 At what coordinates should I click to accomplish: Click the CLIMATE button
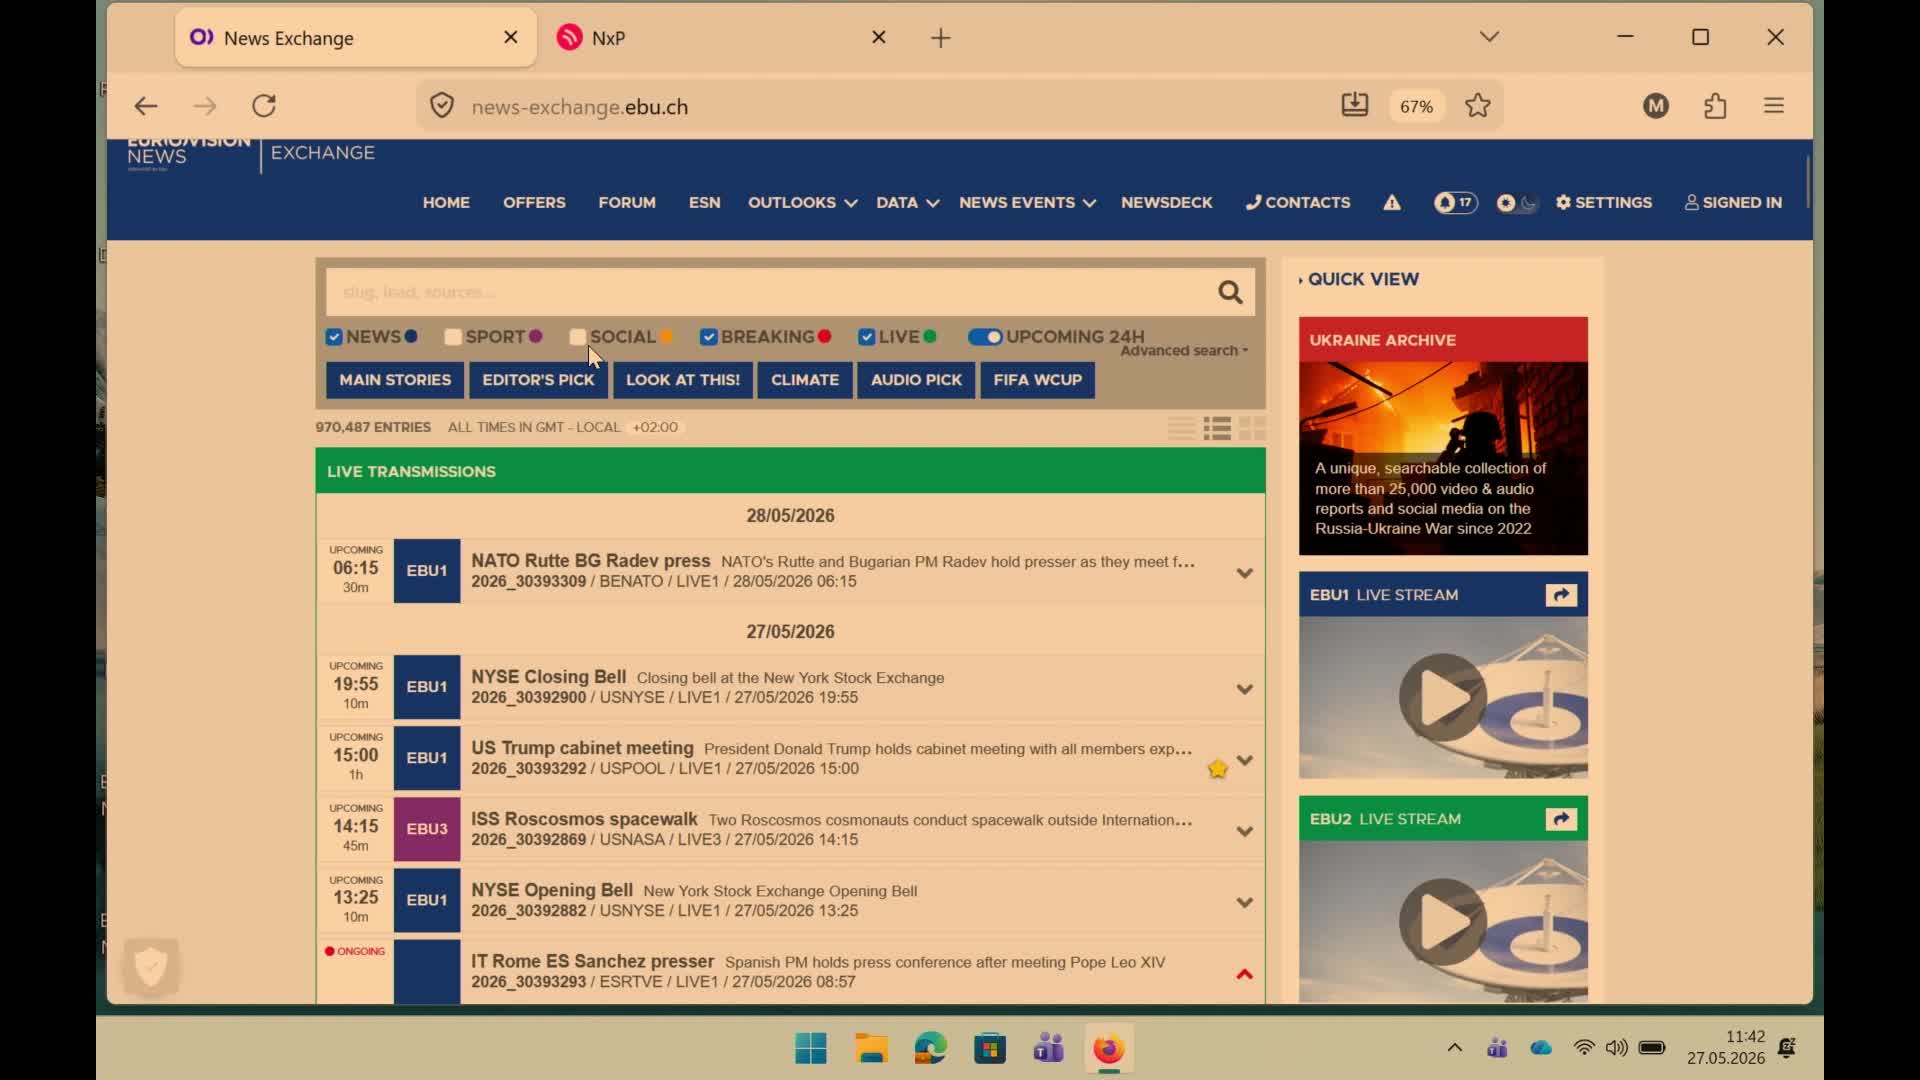coord(805,380)
